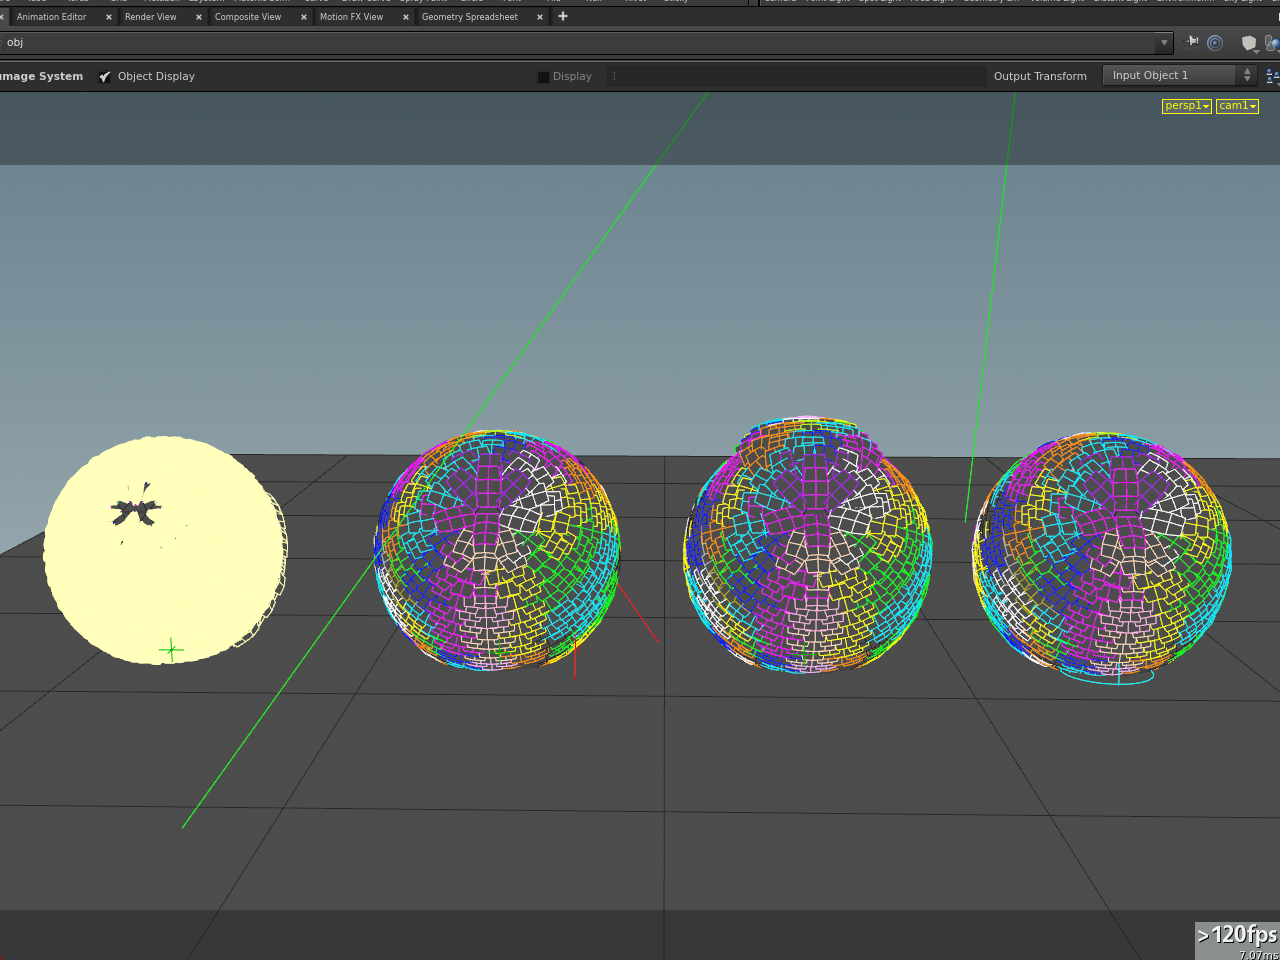Click the bullseye tracking icon in the toolbar
The image size is (1280, 960).
1215,42
